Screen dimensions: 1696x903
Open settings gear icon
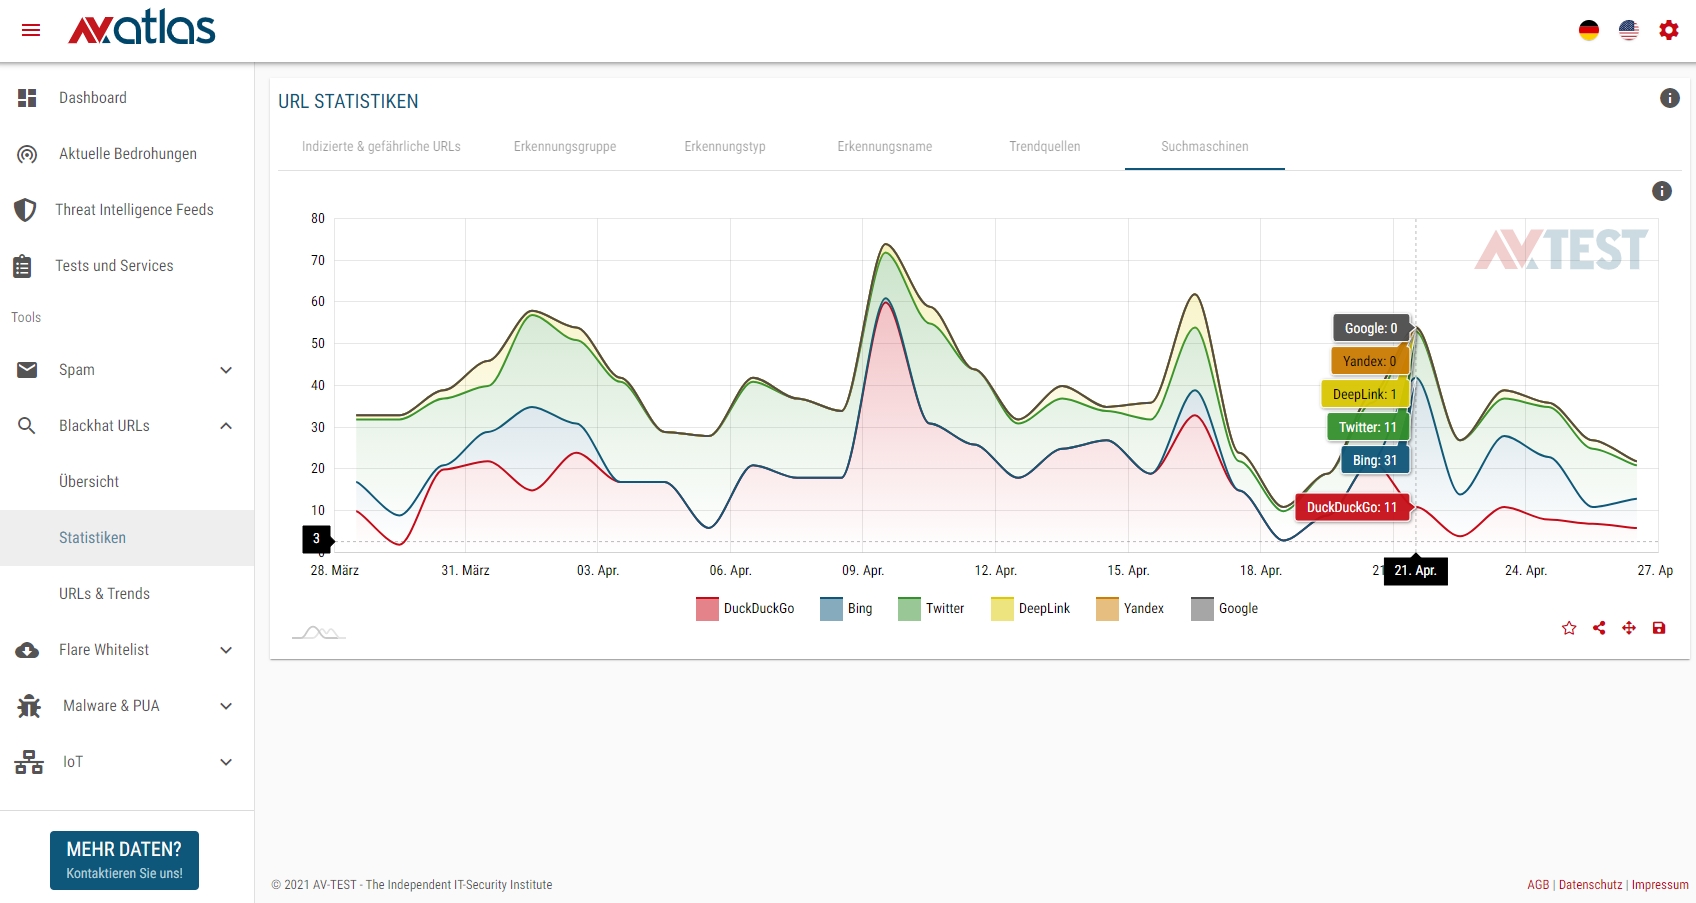point(1669,30)
